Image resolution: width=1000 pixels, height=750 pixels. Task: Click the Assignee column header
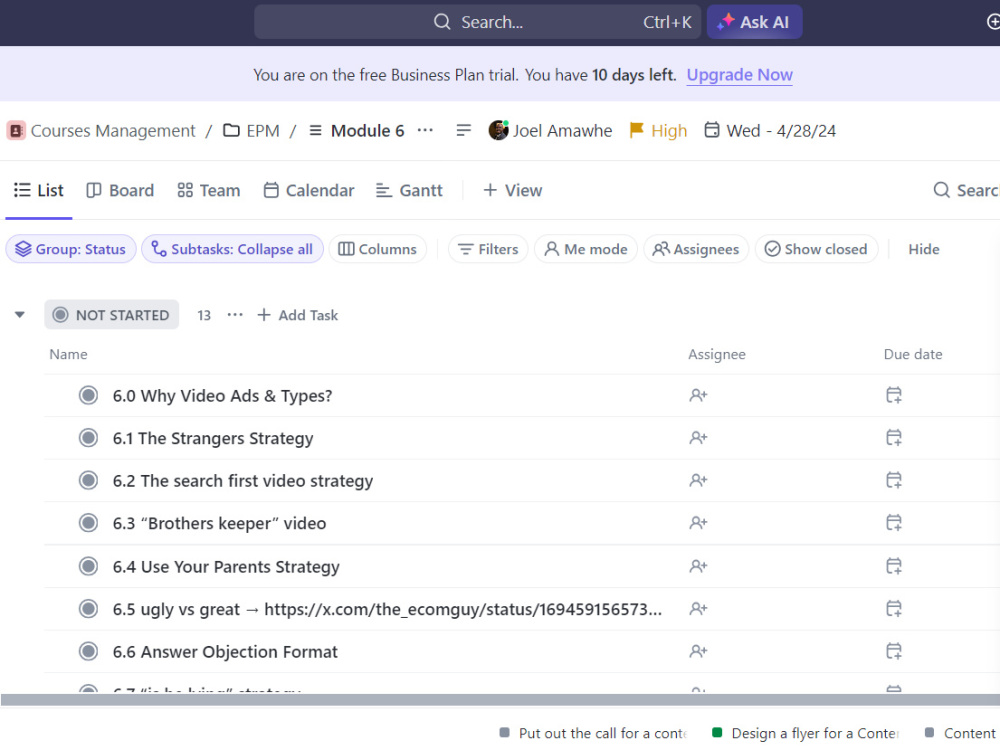[716, 354]
